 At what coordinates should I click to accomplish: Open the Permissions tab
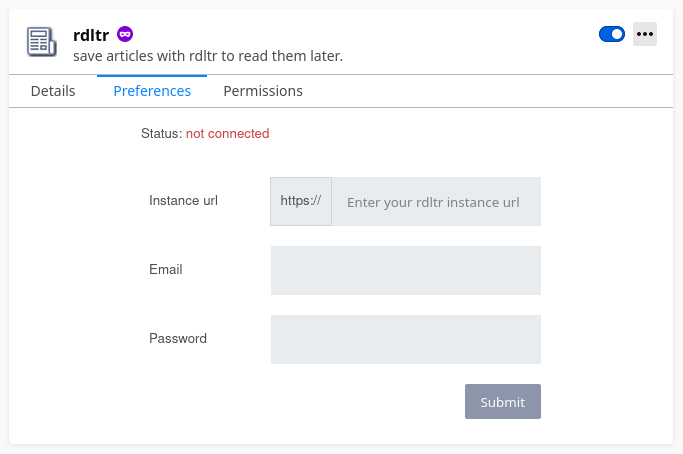tap(263, 91)
